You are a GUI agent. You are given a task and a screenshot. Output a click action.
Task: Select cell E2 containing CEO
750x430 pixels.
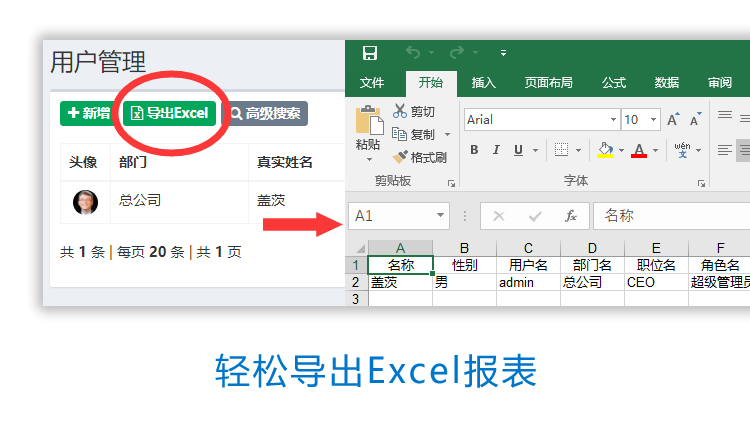(x=656, y=282)
